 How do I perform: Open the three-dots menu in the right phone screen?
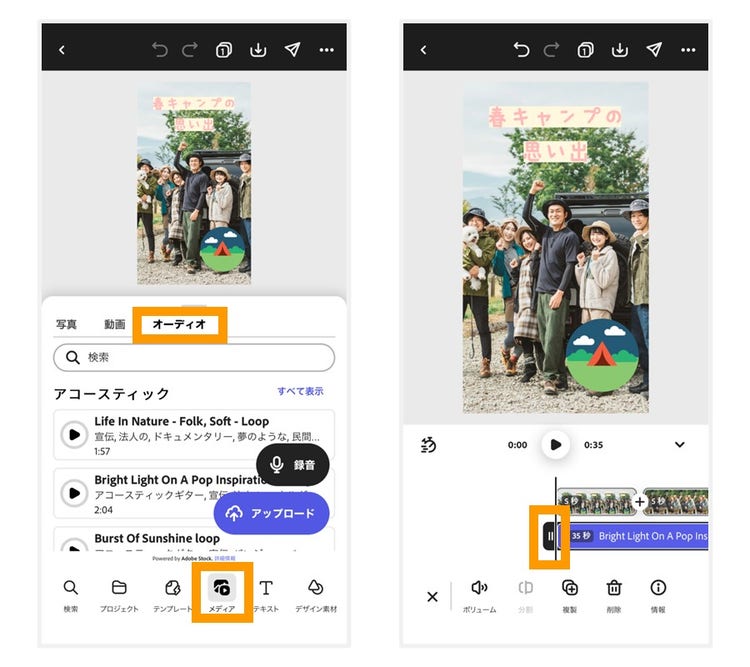(688, 50)
